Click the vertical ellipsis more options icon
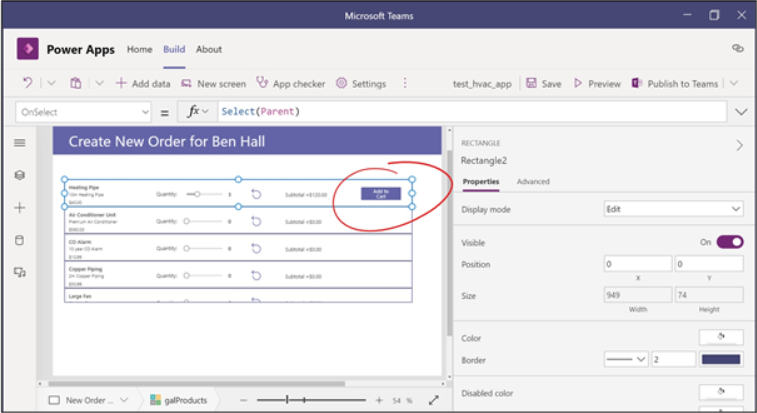The height and width of the screenshot is (413, 757). [405, 83]
